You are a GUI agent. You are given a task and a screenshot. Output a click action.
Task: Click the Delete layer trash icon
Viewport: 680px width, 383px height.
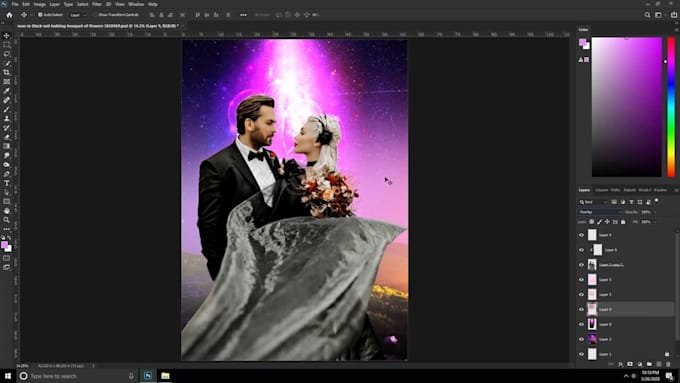[x=668, y=364]
